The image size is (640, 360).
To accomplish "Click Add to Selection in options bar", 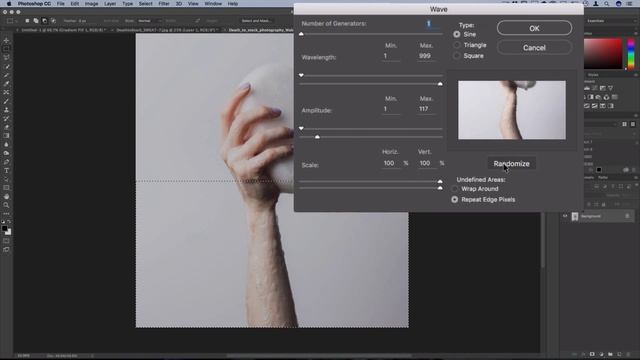I will coord(36,21).
